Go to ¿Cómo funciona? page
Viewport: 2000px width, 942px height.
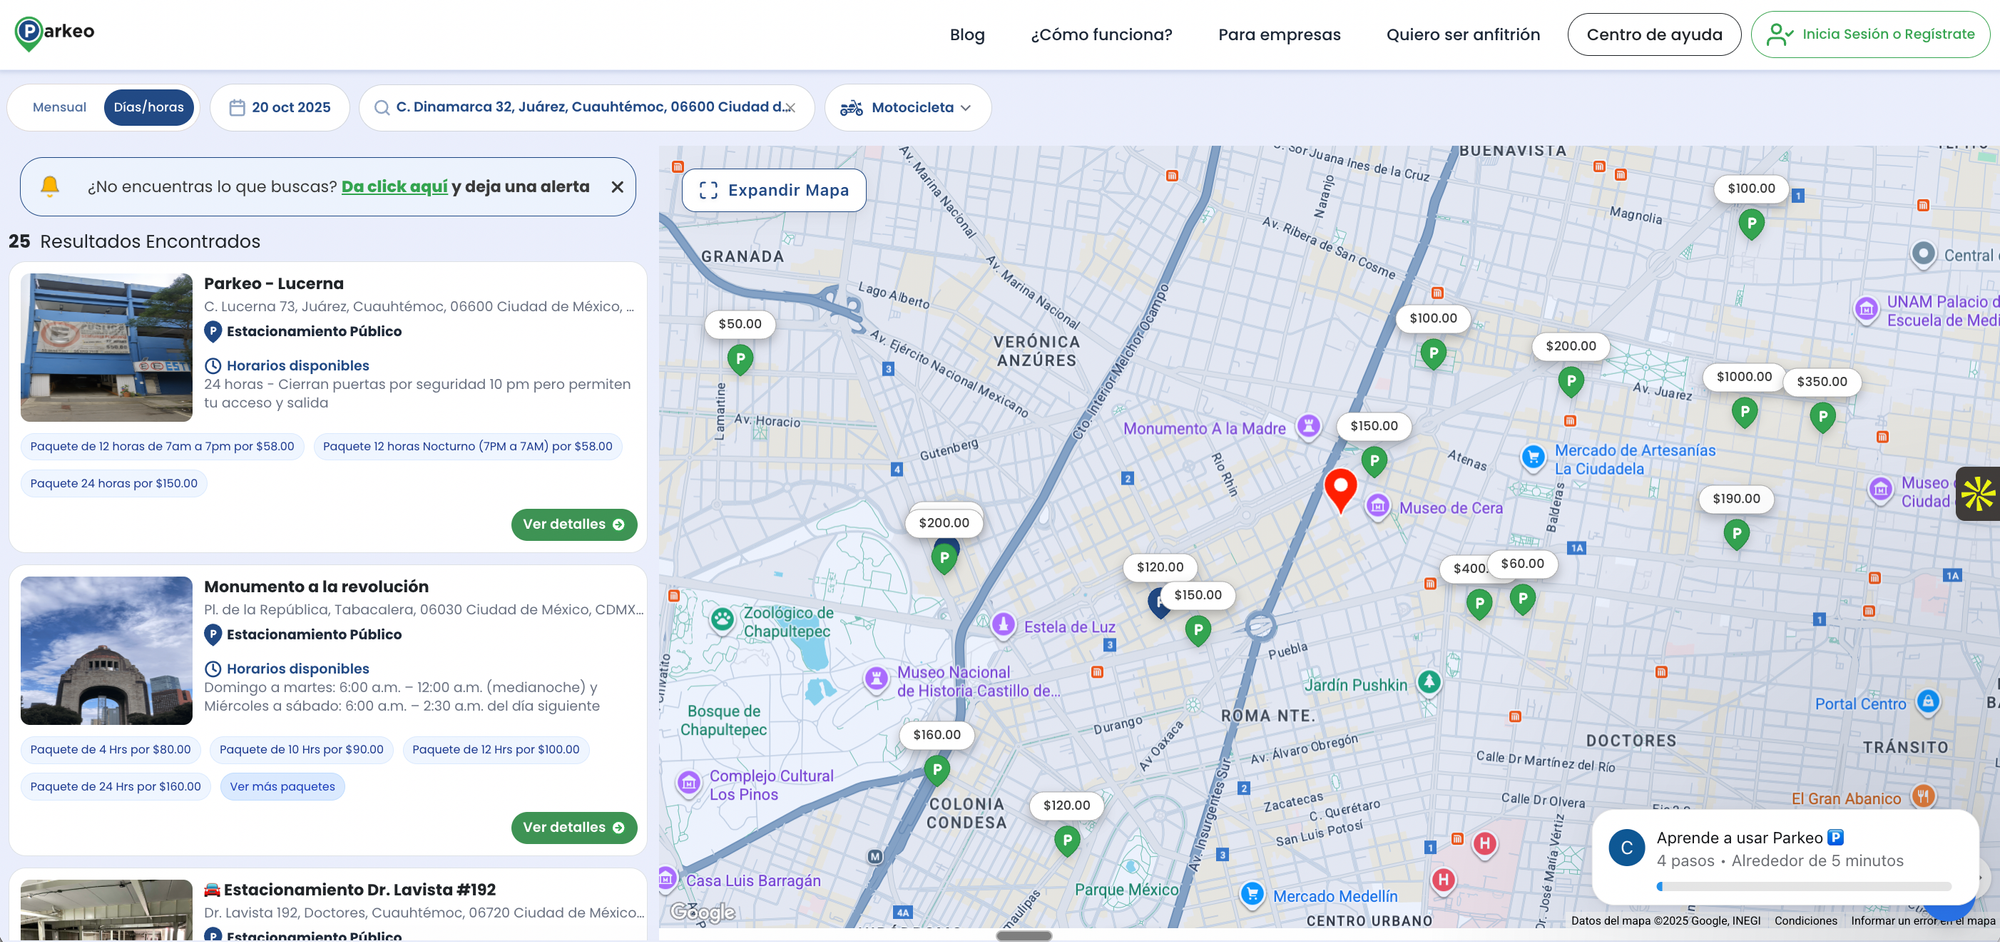1101,35
